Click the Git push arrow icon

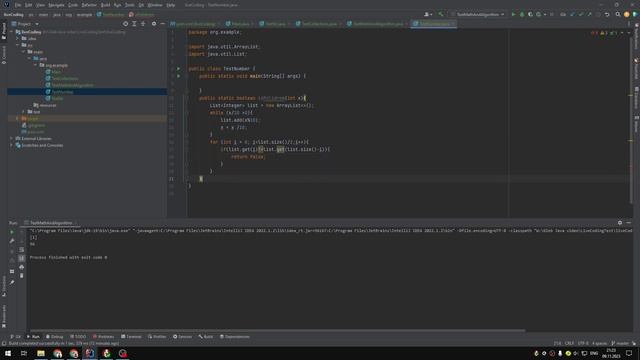tap(589, 14)
